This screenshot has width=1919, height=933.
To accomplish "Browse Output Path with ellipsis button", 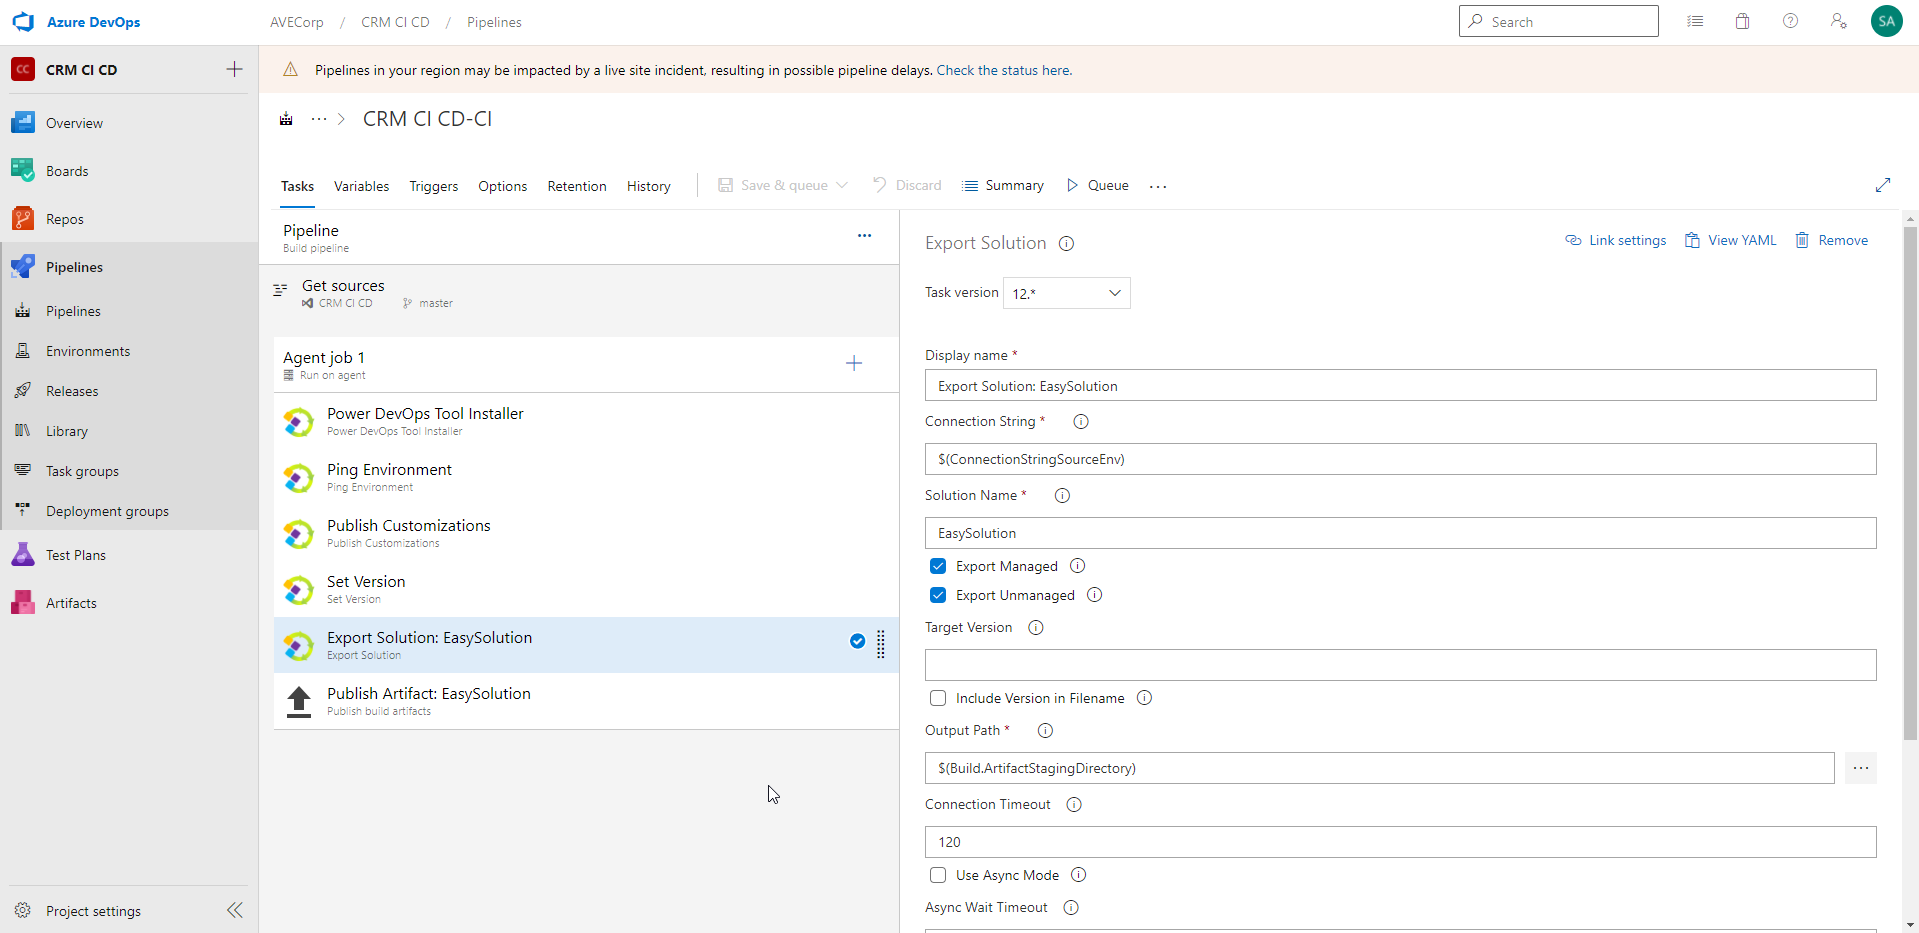I will [x=1860, y=768].
